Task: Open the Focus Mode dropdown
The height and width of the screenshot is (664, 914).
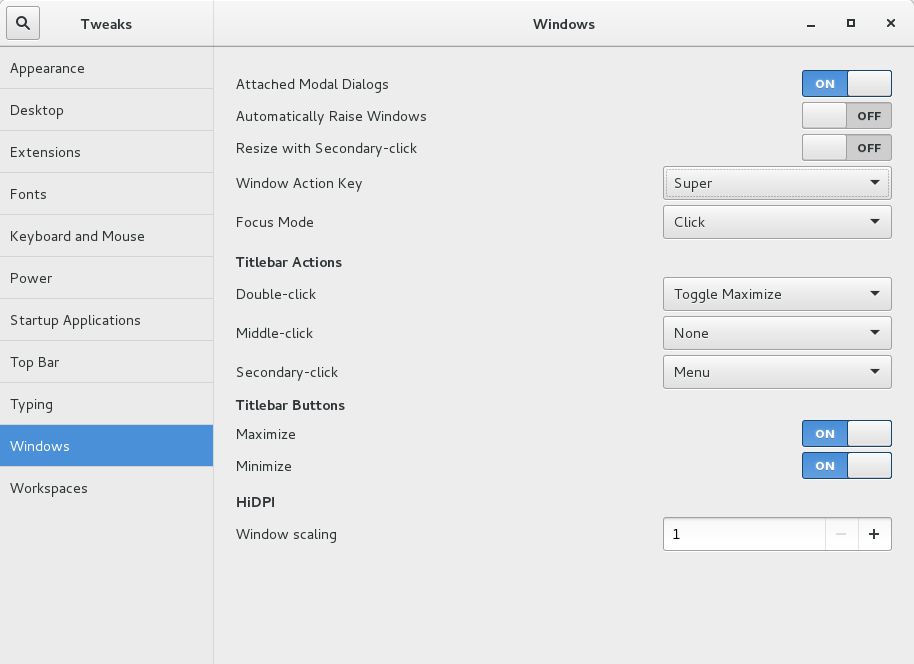Action: [777, 222]
